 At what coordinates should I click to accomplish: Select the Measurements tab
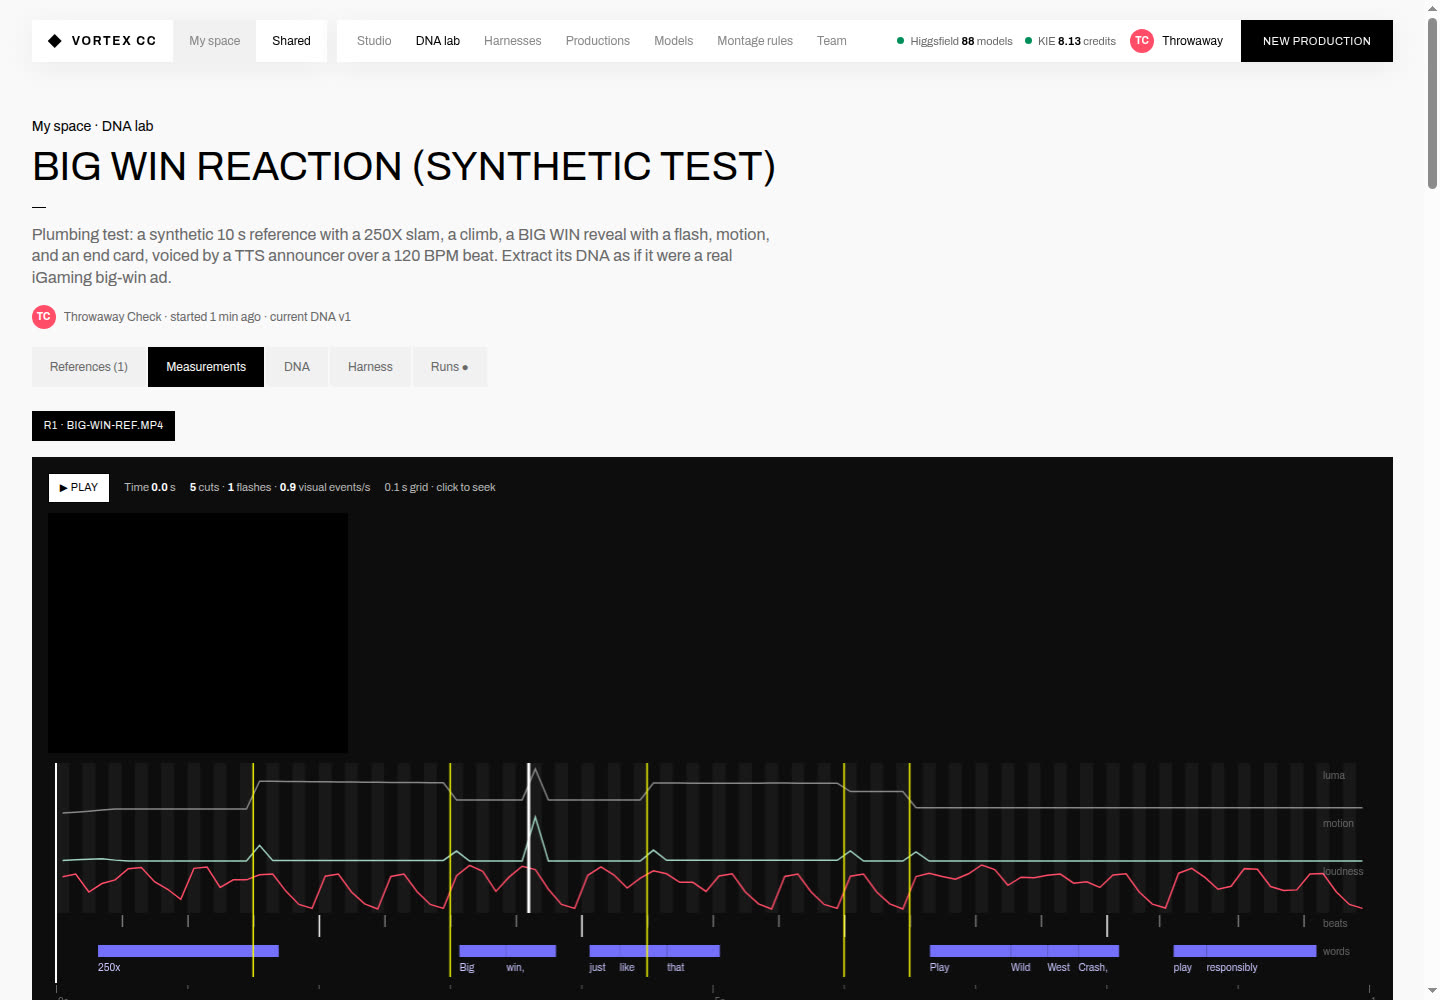206,367
